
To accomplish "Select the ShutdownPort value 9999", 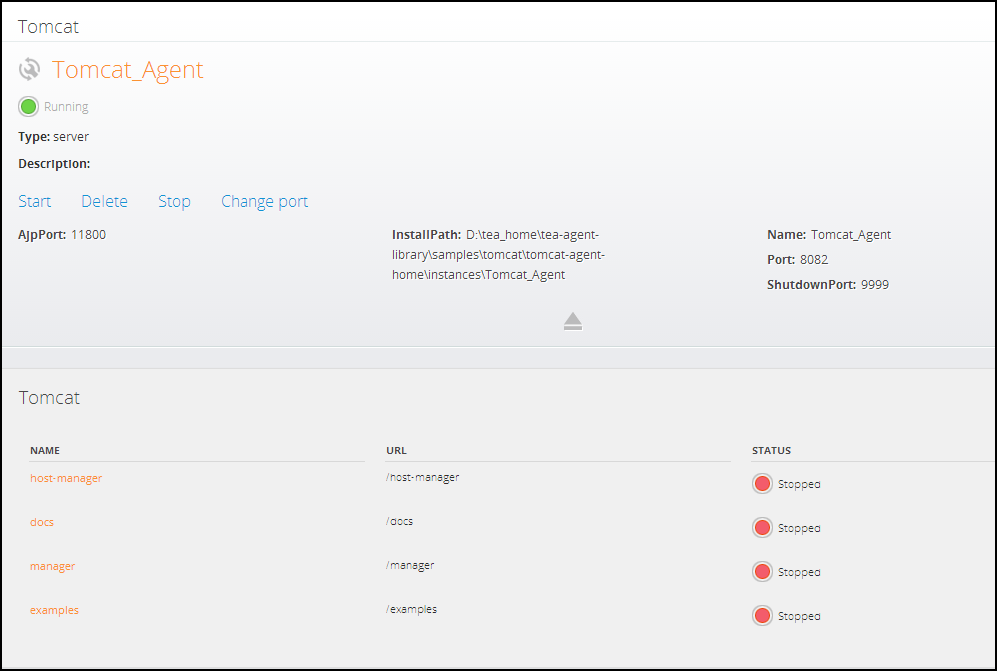I will [875, 284].
